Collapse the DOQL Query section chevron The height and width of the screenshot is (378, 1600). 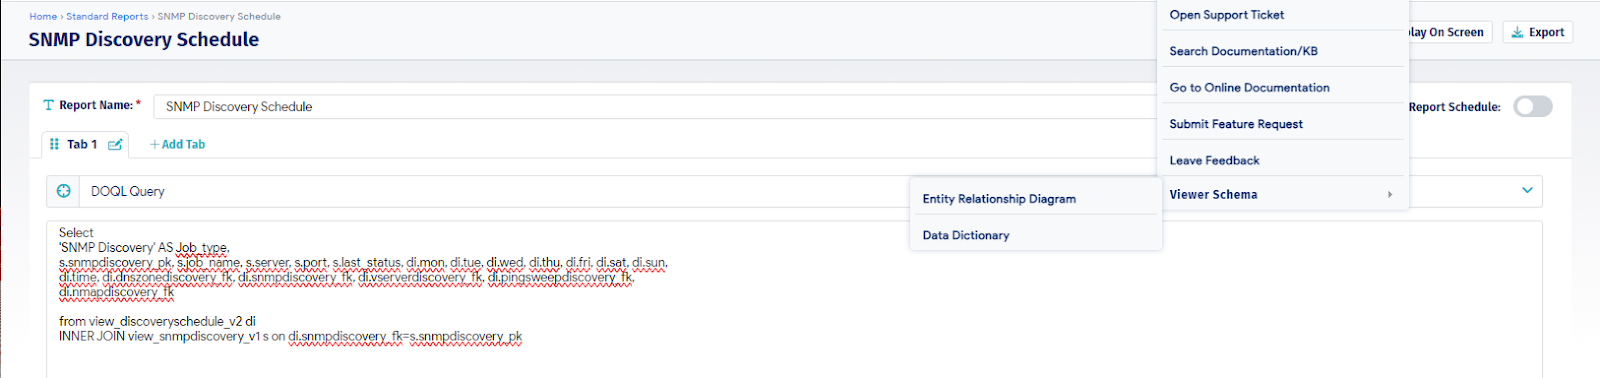click(1527, 190)
